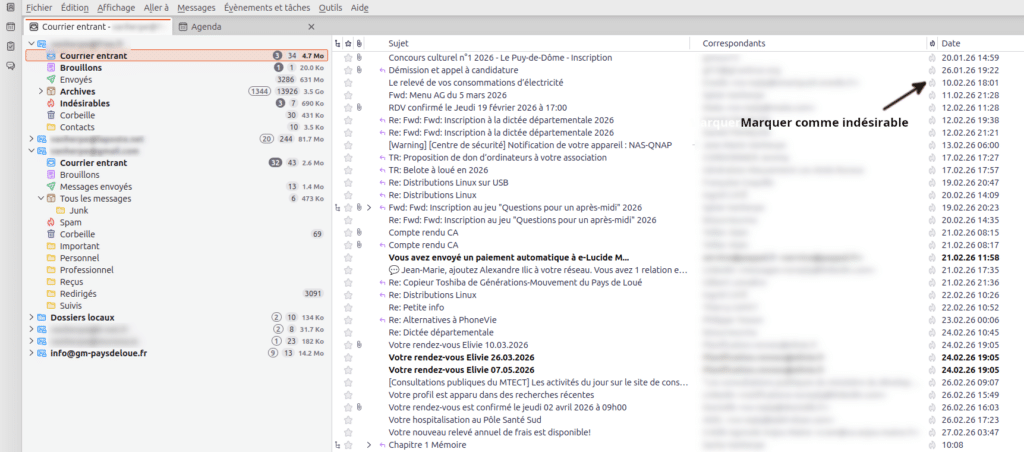Click the thread column header icon
The width and height of the screenshot is (1024, 452).
(x=336, y=44)
